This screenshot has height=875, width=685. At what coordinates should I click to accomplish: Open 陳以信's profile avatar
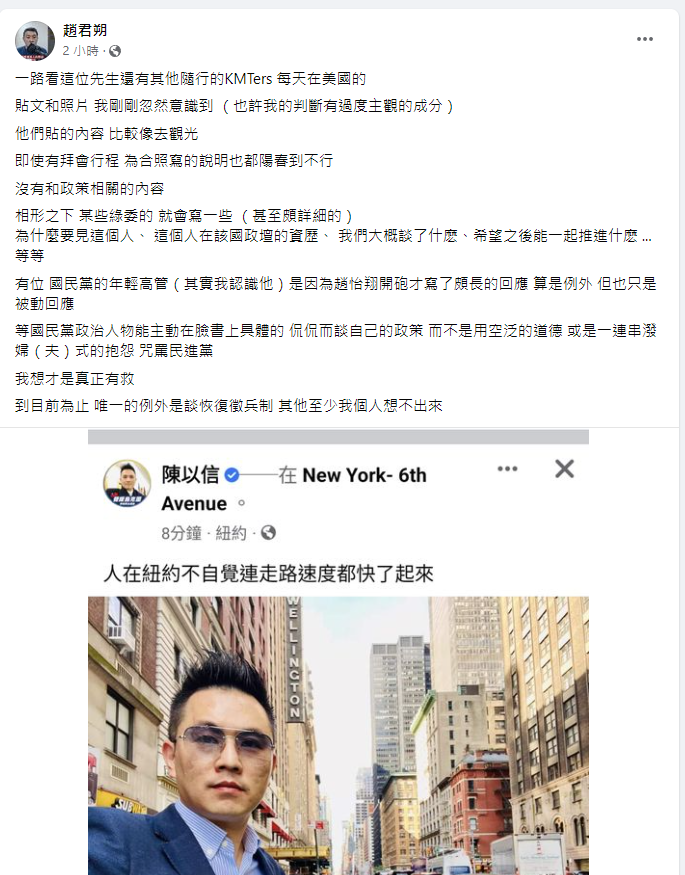(127, 483)
